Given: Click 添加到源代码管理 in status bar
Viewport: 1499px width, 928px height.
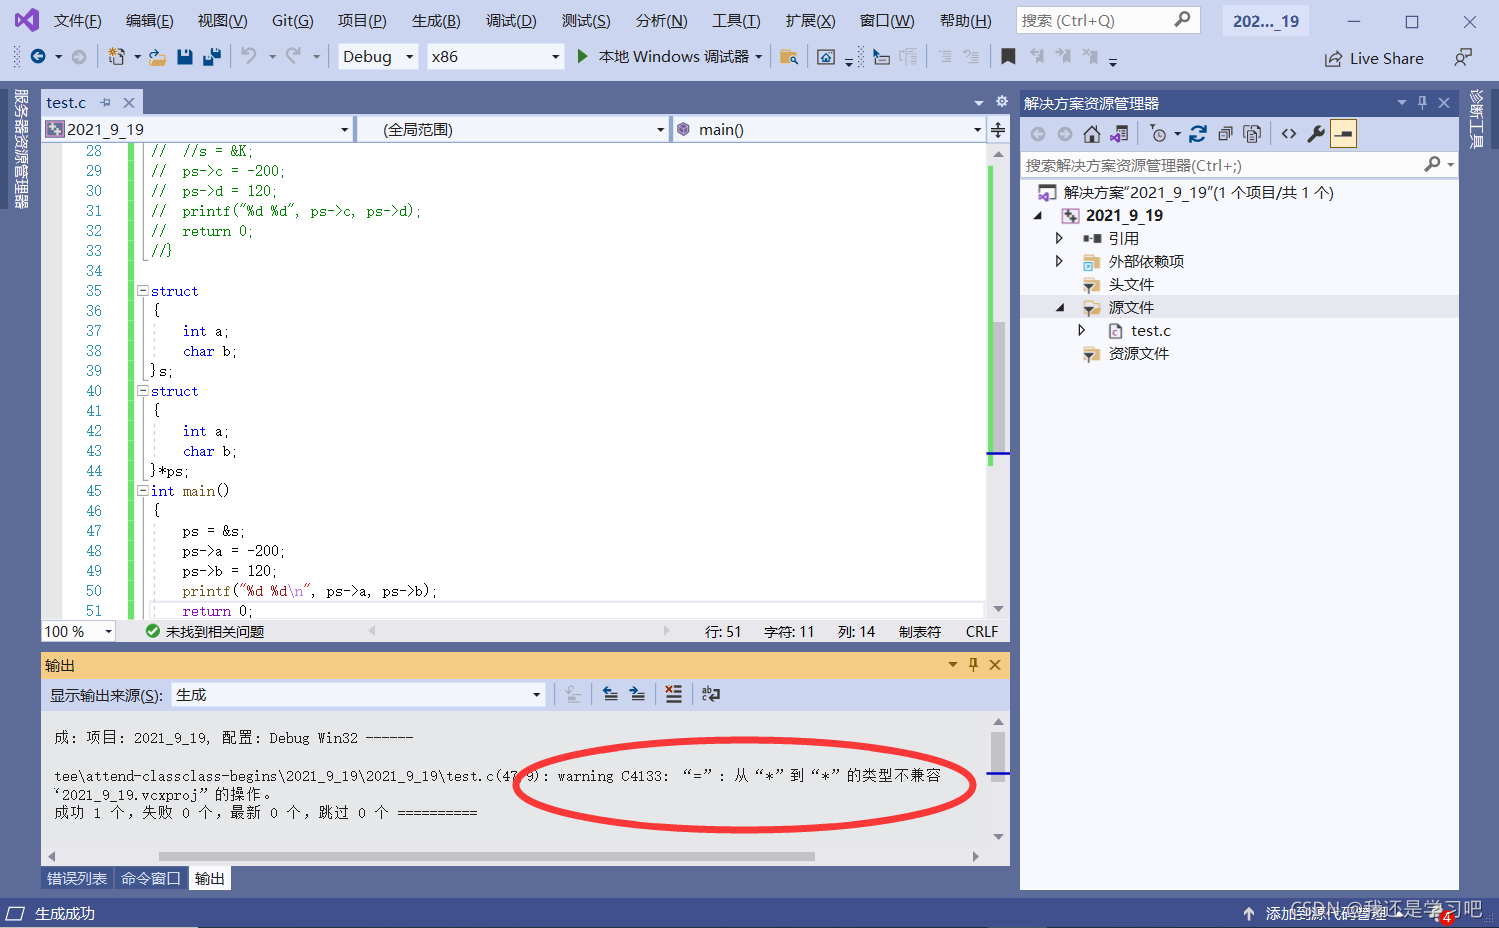Looking at the screenshot, I should click(x=1326, y=913).
